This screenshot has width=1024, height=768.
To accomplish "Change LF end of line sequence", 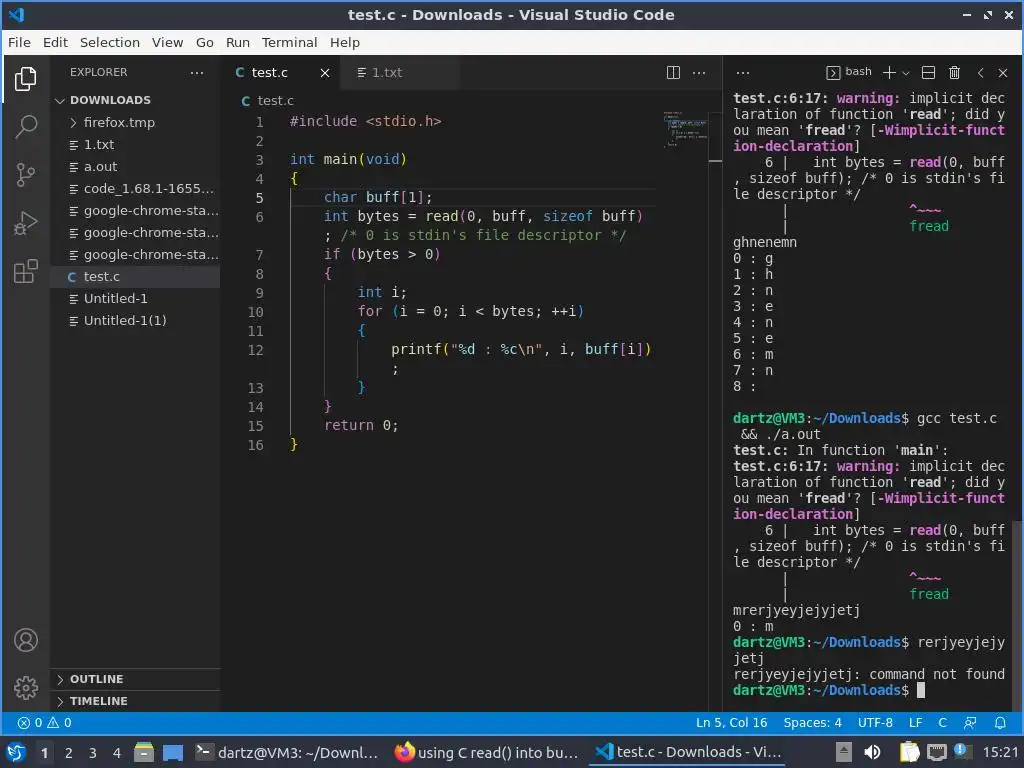I will (916, 723).
